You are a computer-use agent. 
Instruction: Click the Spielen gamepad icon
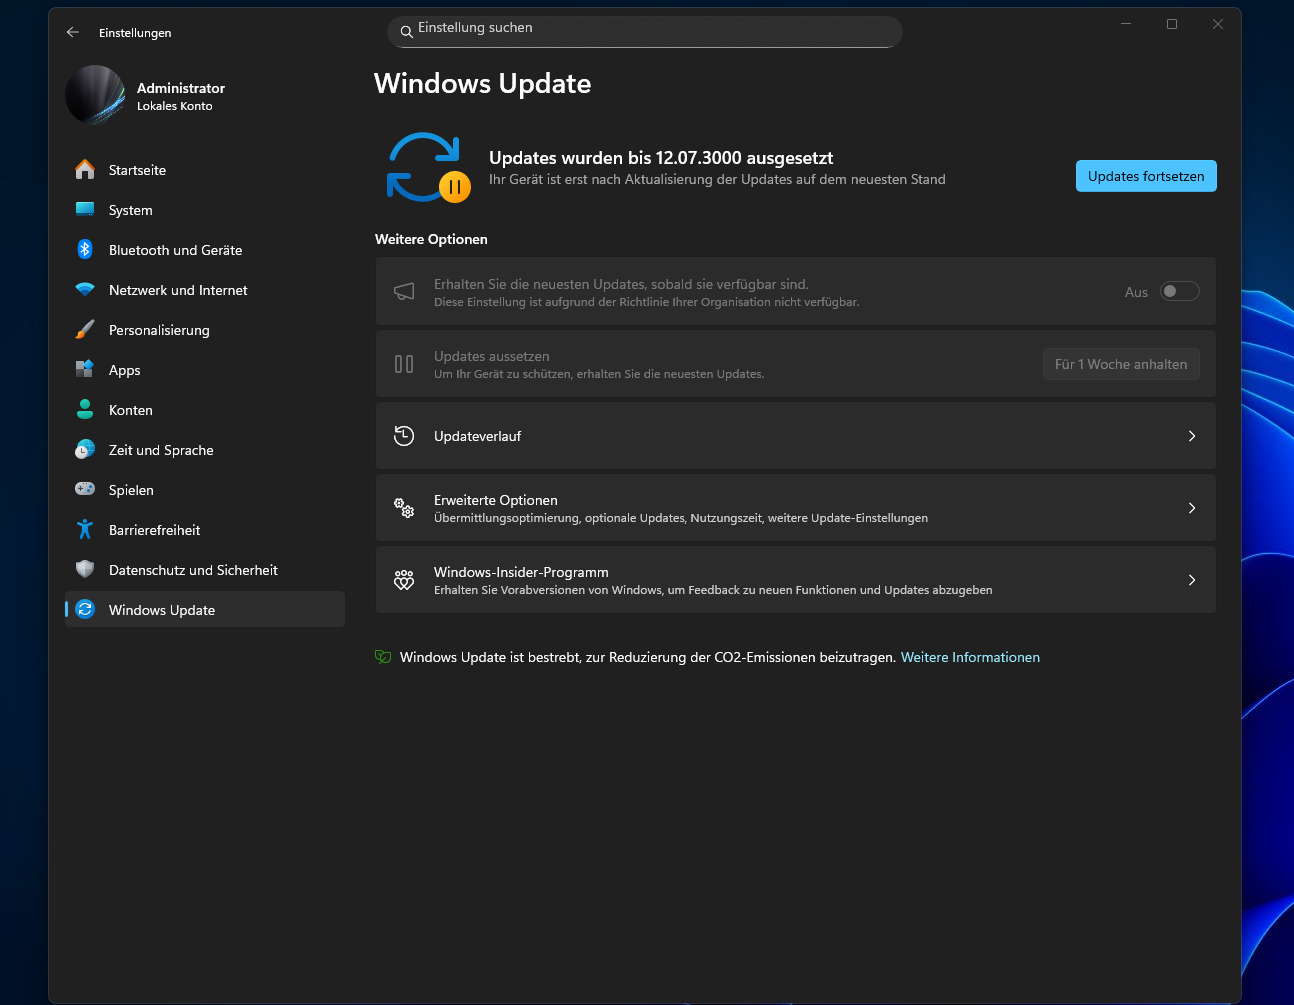coord(85,490)
